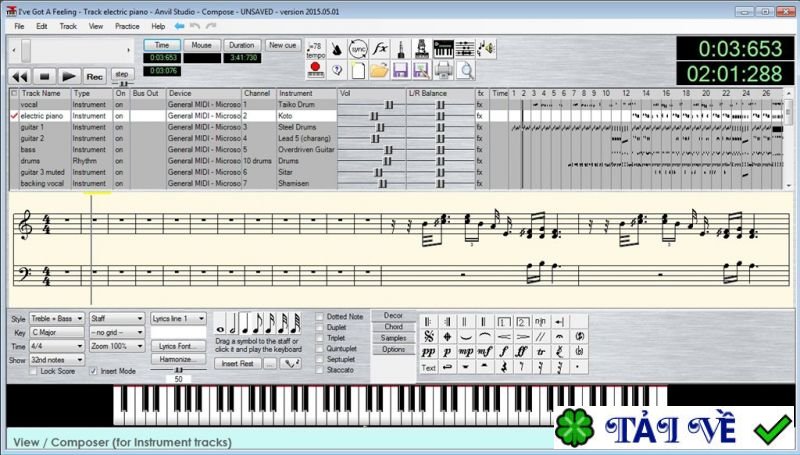Screen dimensions: 800x455
Task: Click the Harmonize button
Action: click(175, 358)
